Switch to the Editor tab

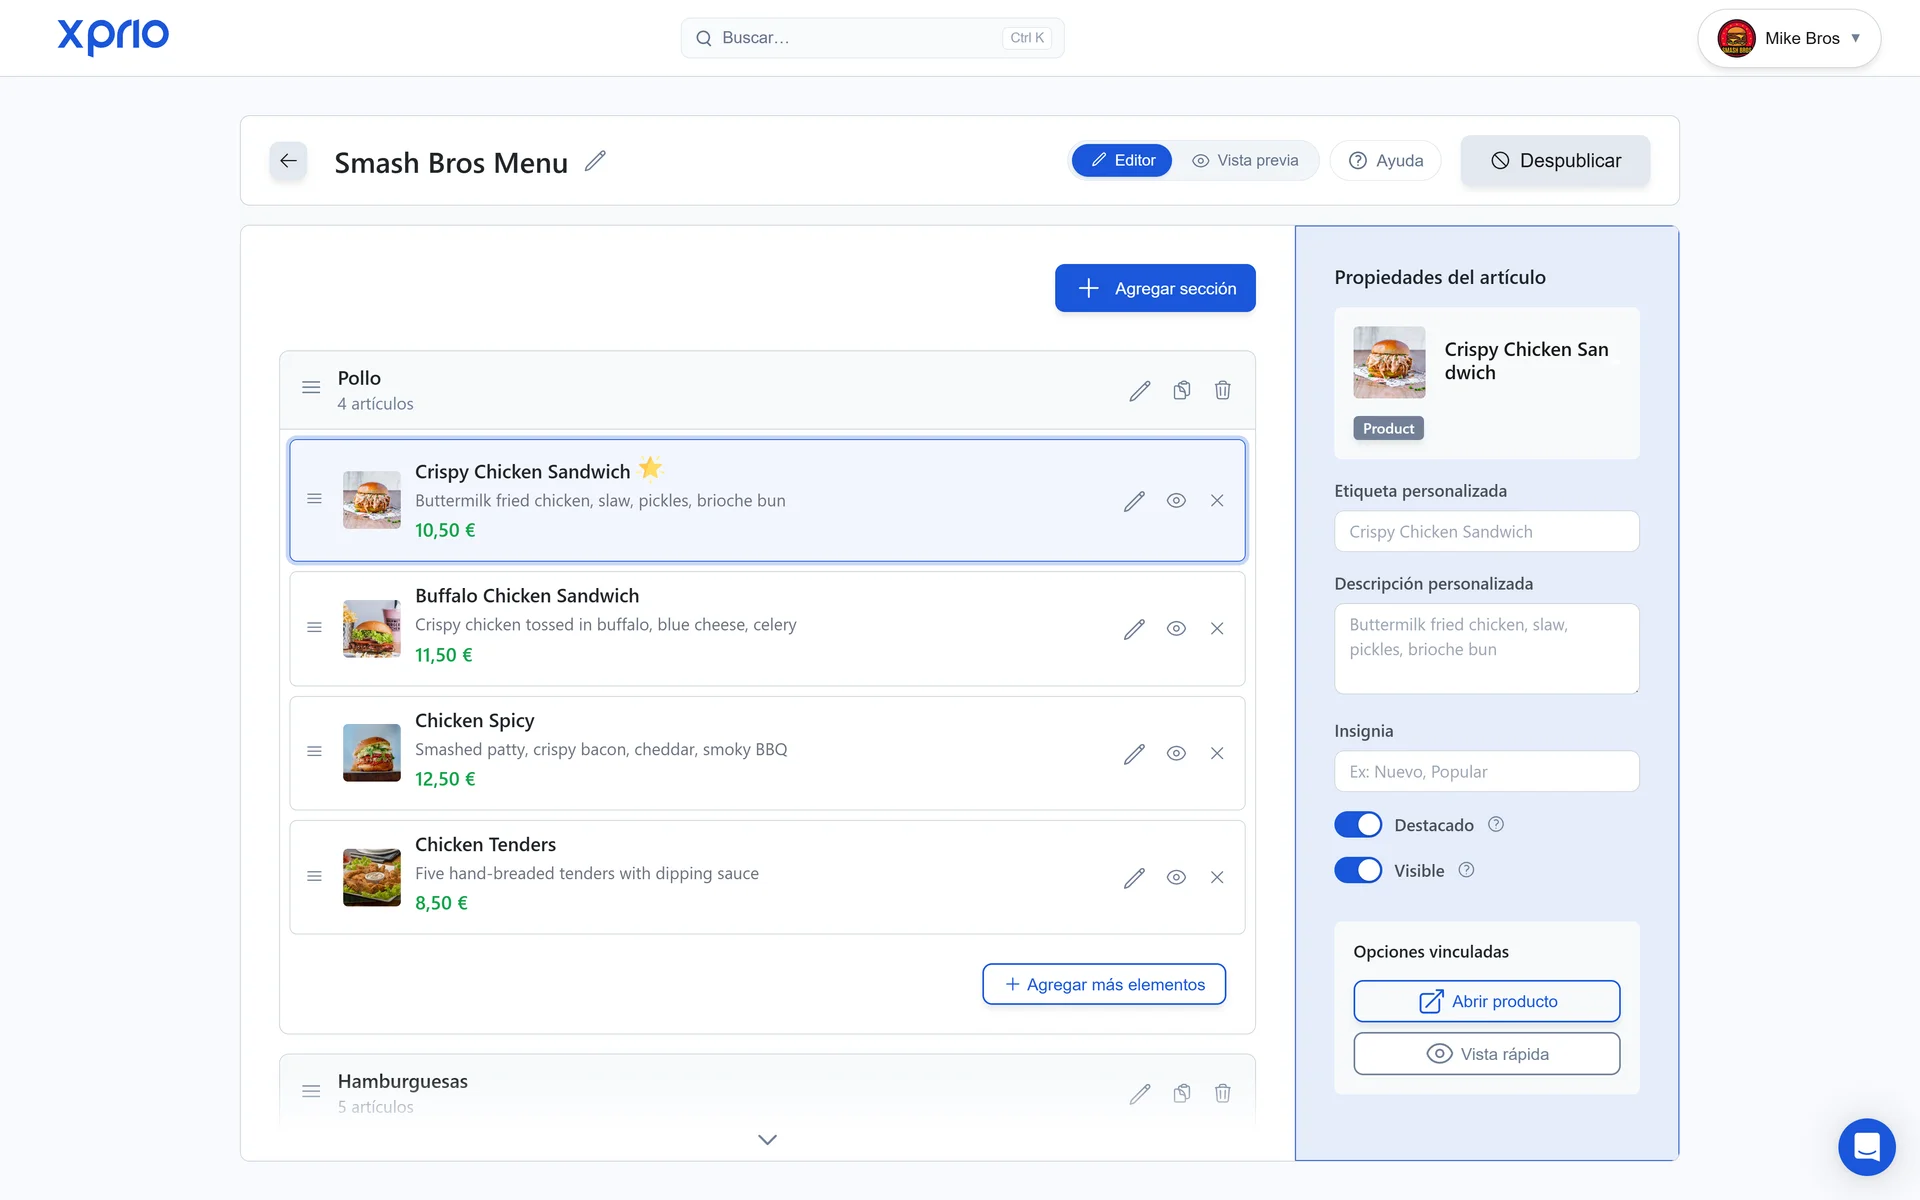[x=1121, y=160]
